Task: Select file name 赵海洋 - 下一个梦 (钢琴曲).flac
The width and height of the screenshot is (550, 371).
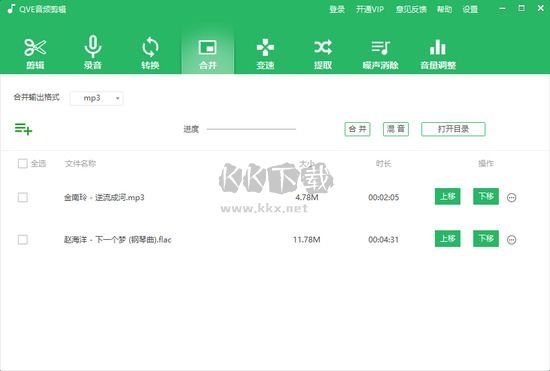Action: pos(118,240)
